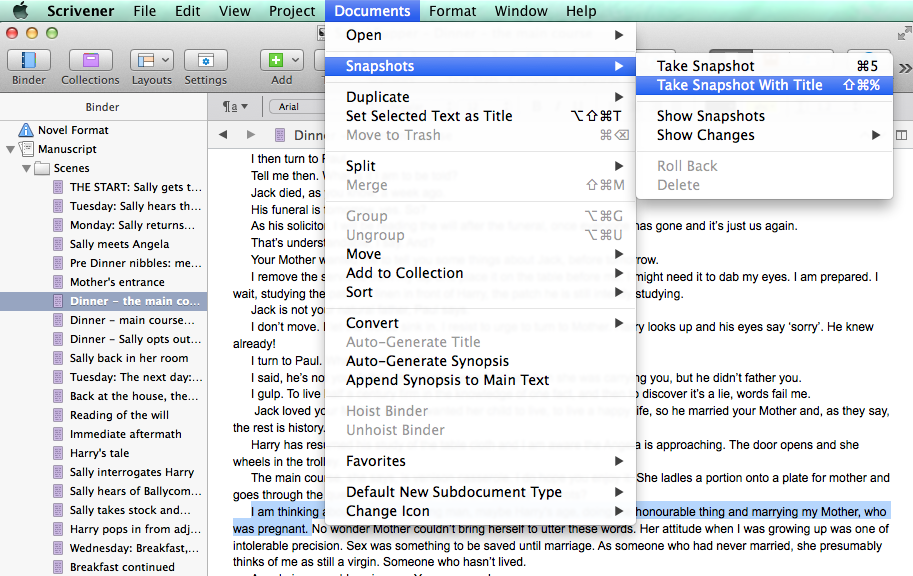The height and width of the screenshot is (576, 913).
Task: Open the Scrivener application menu
Action: (80, 11)
